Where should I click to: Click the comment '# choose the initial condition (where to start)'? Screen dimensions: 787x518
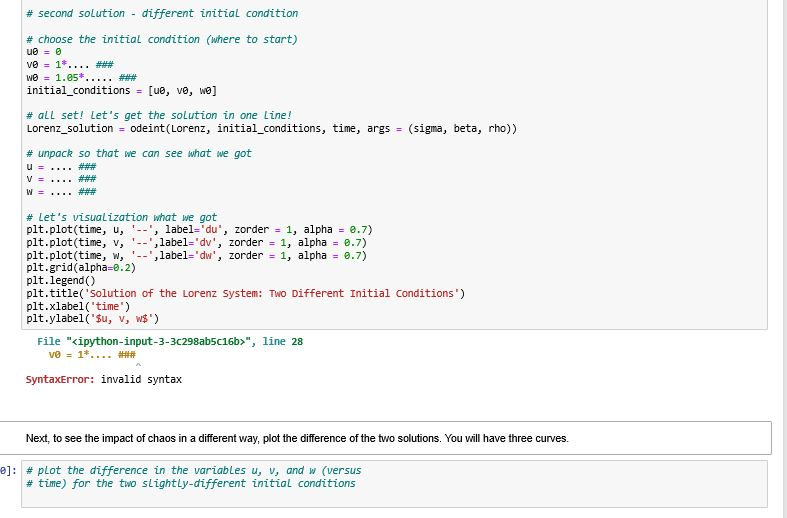[x=162, y=39]
